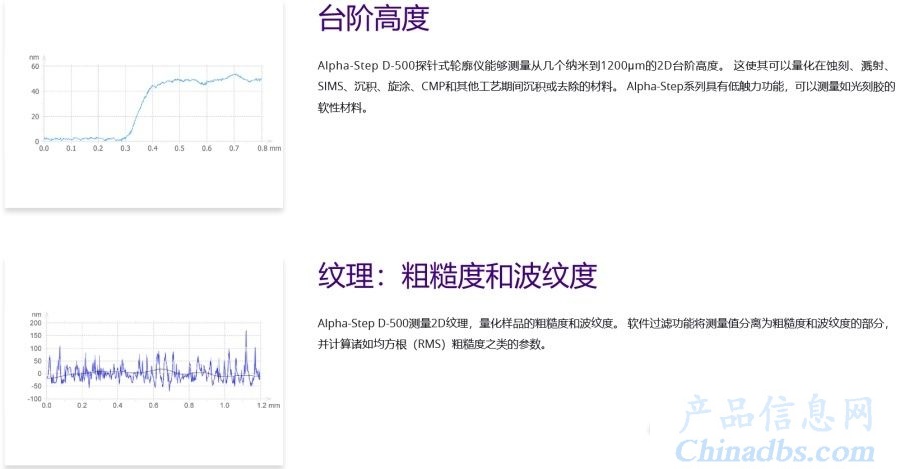Click the 纹理：粗糙度和波纹度 heading
Screen dimensions: 900x469
pyautogui.click(x=457, y=276)
